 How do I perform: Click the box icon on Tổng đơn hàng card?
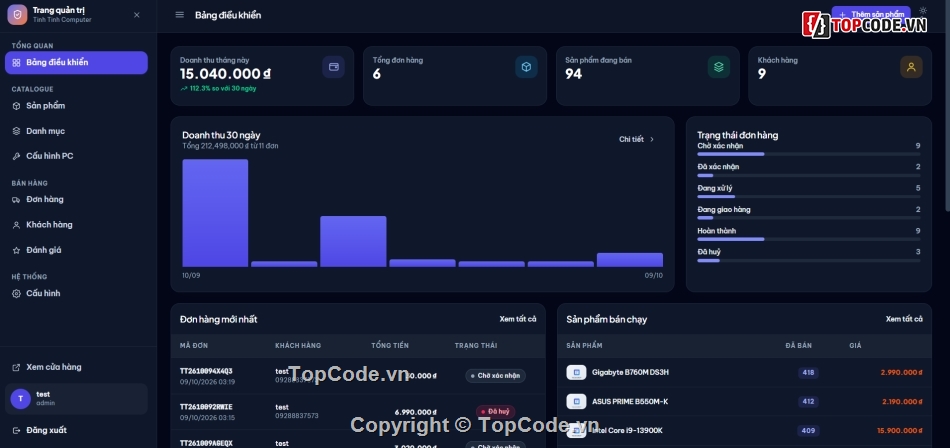(x=526, y=67)
